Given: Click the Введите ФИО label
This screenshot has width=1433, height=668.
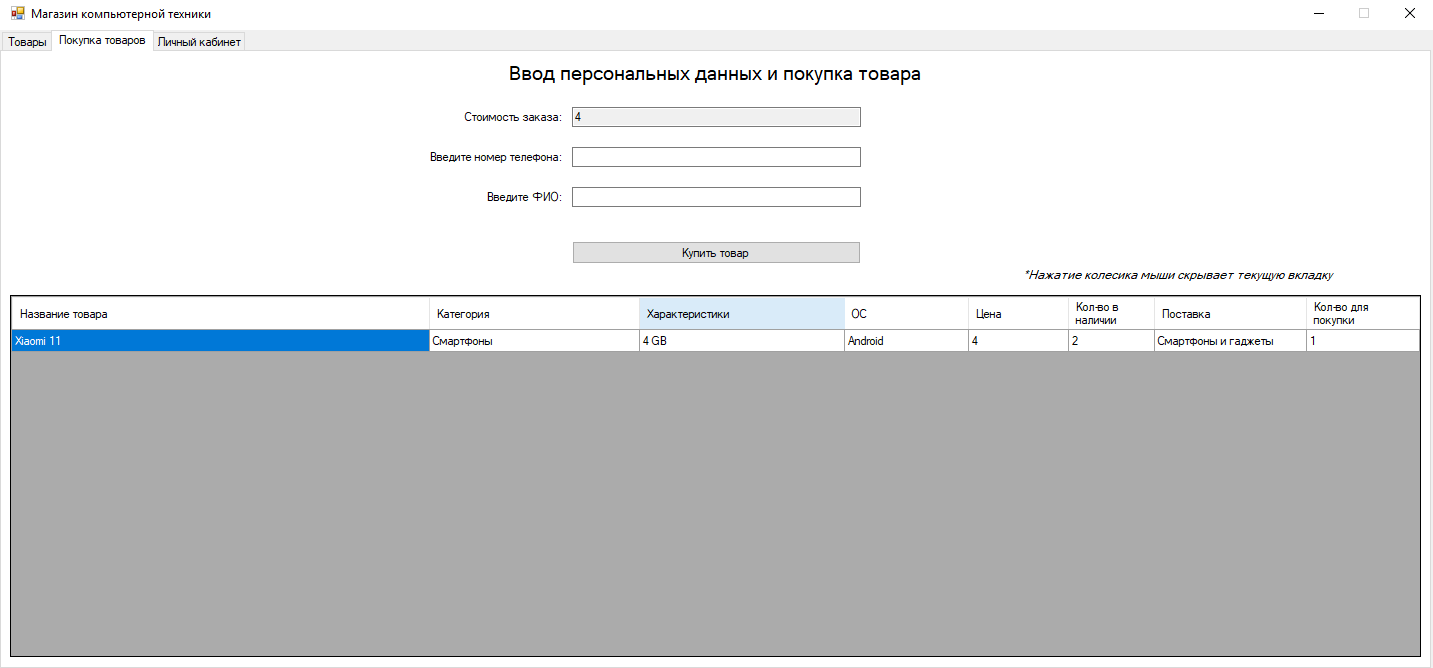Looking at the screenshot, I should [x=524, y=197].
